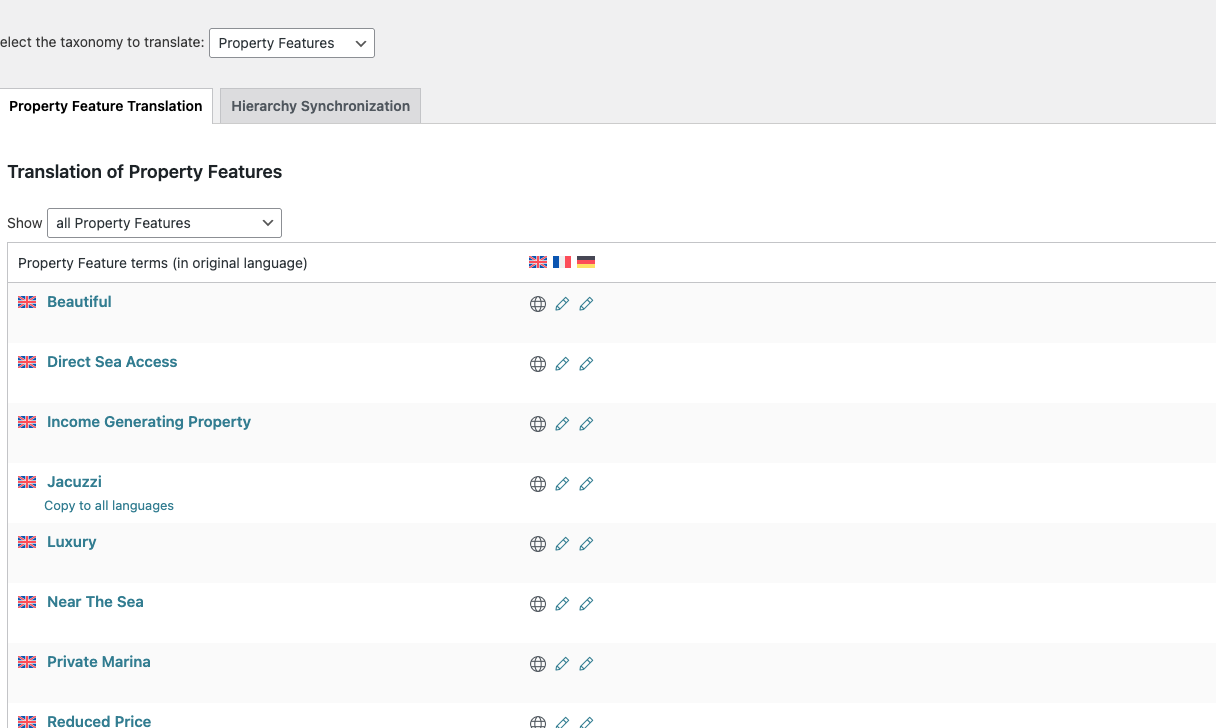Open the Income Generating Property term

click(149, 422)
